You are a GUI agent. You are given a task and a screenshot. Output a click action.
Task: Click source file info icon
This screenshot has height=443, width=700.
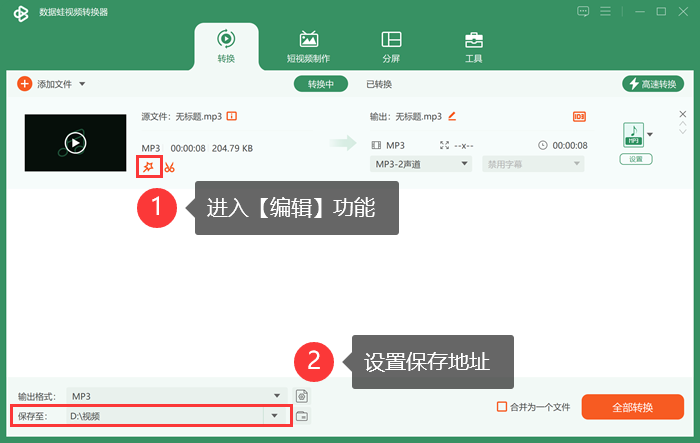pos(232,116)
